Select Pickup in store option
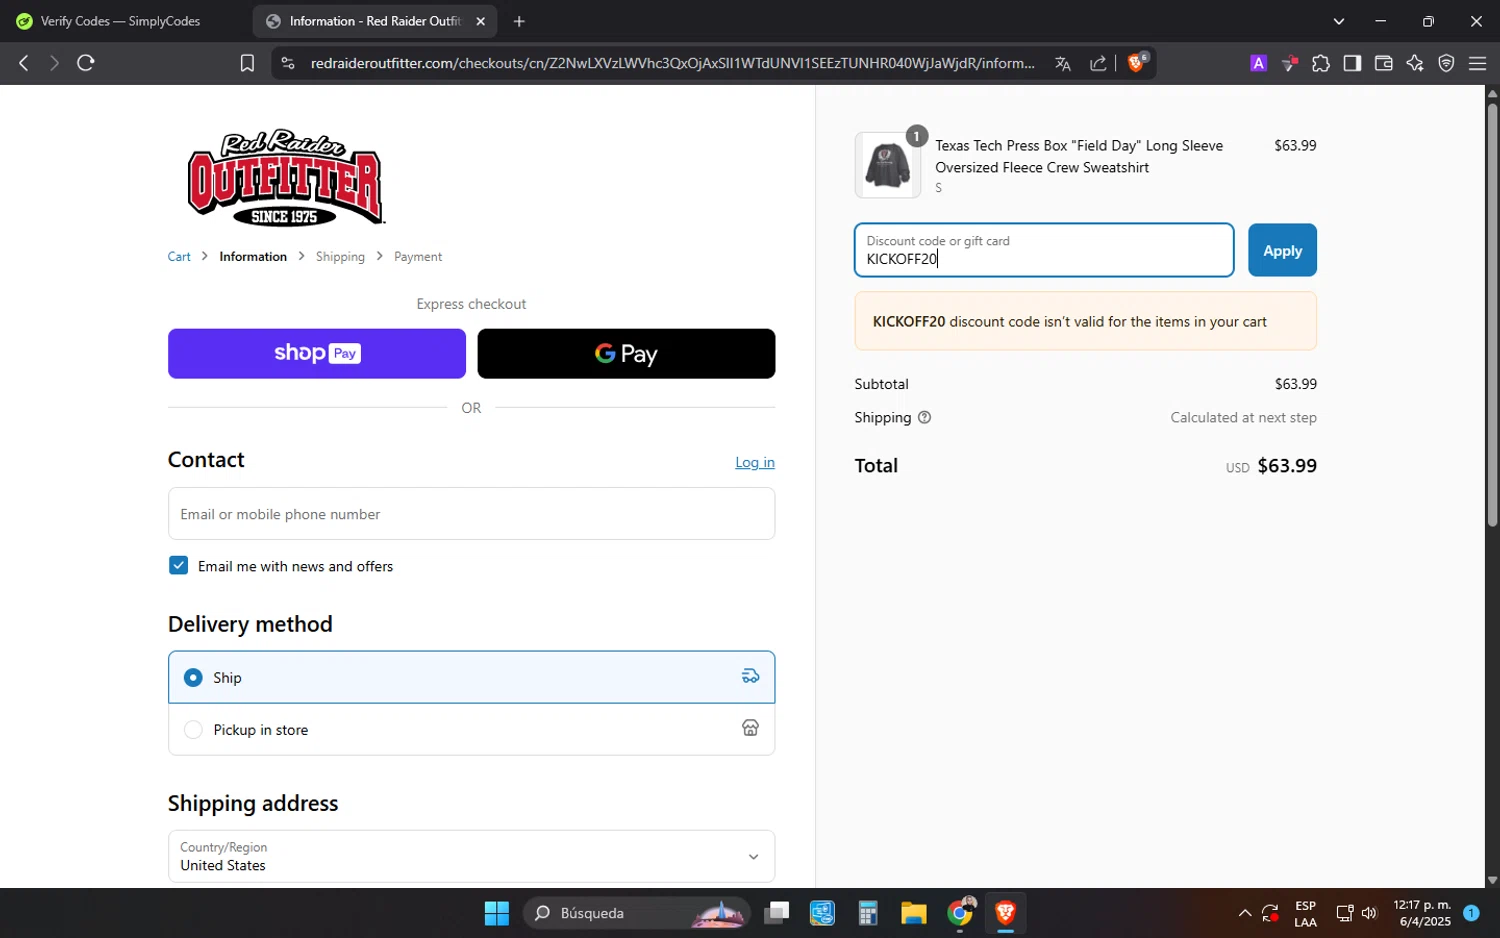 point(471,730)
